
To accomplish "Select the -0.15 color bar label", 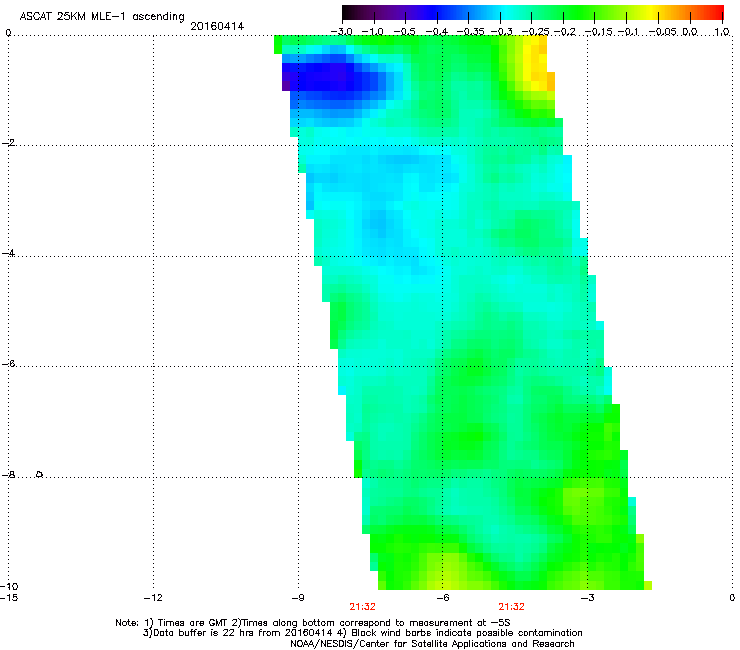I will (x=598, y=32).
